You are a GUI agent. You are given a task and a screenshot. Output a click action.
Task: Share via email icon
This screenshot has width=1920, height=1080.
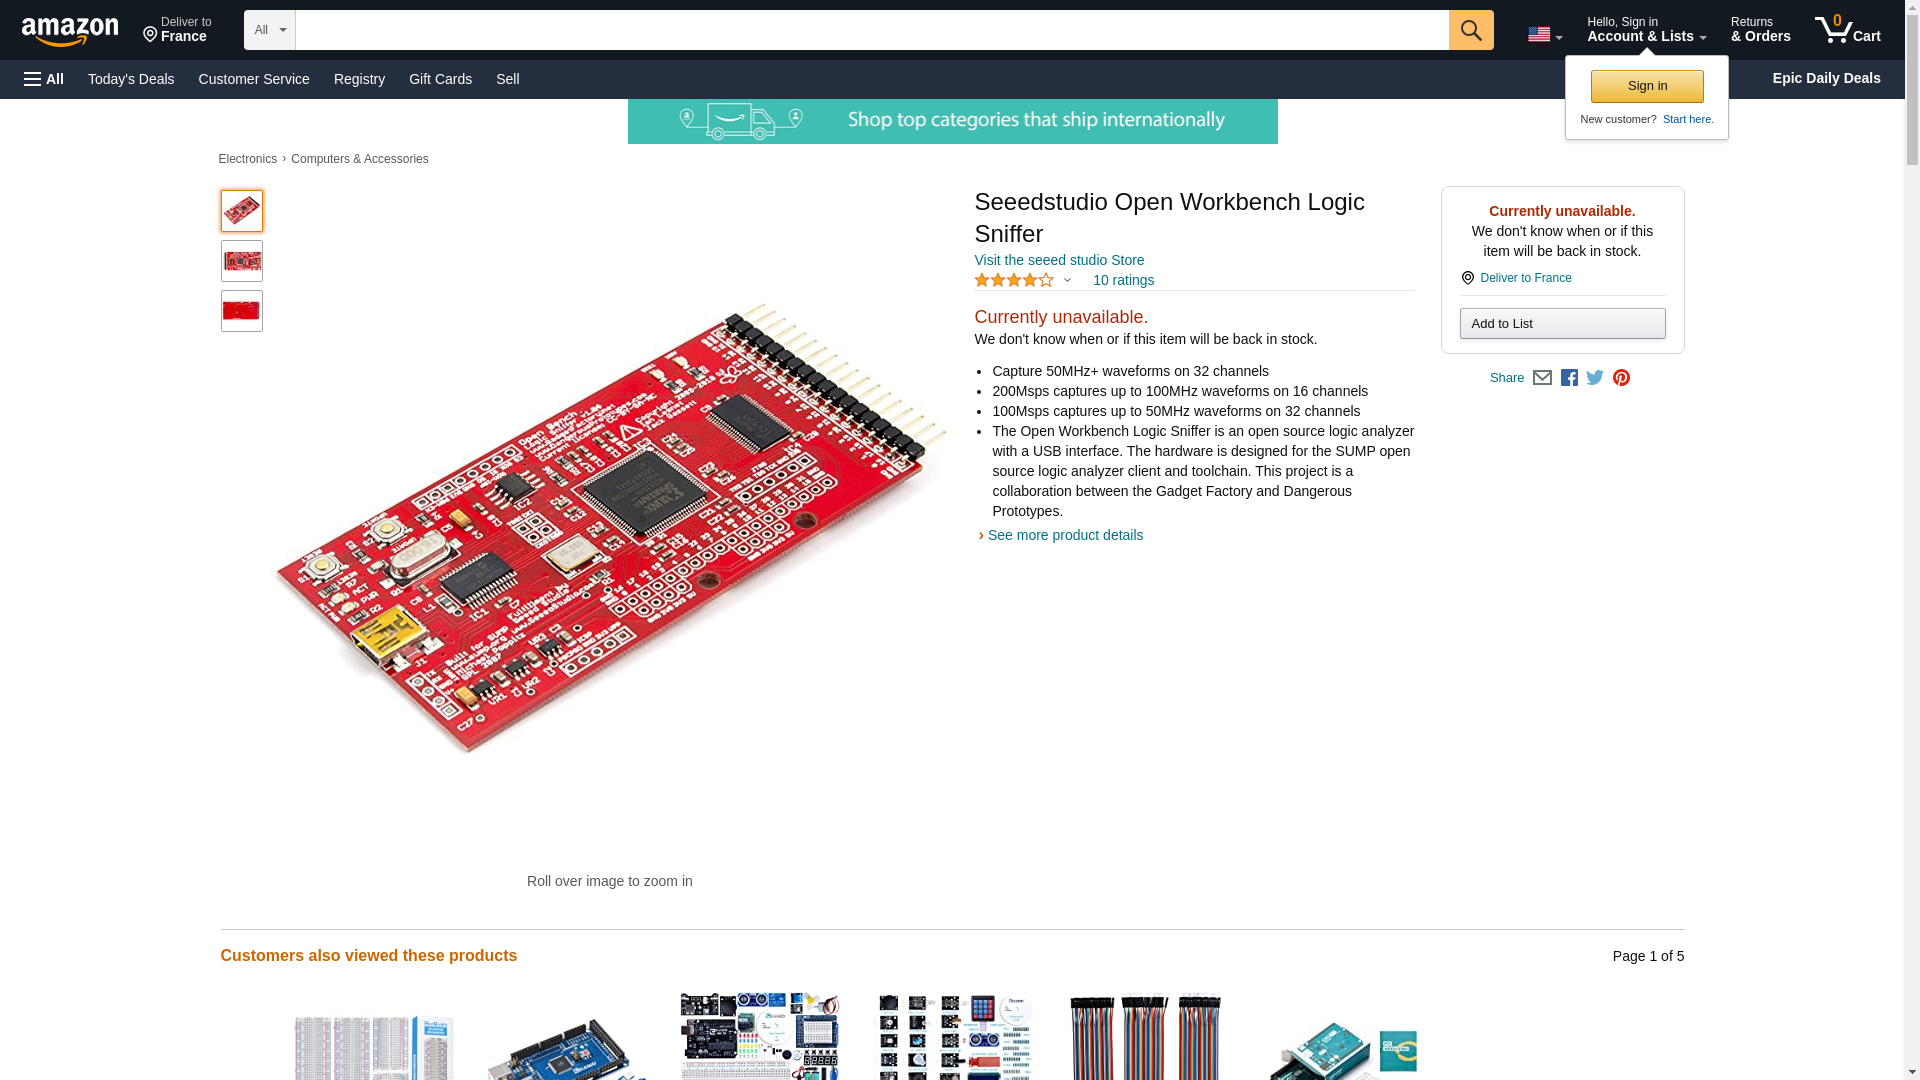coord(1542,378)
